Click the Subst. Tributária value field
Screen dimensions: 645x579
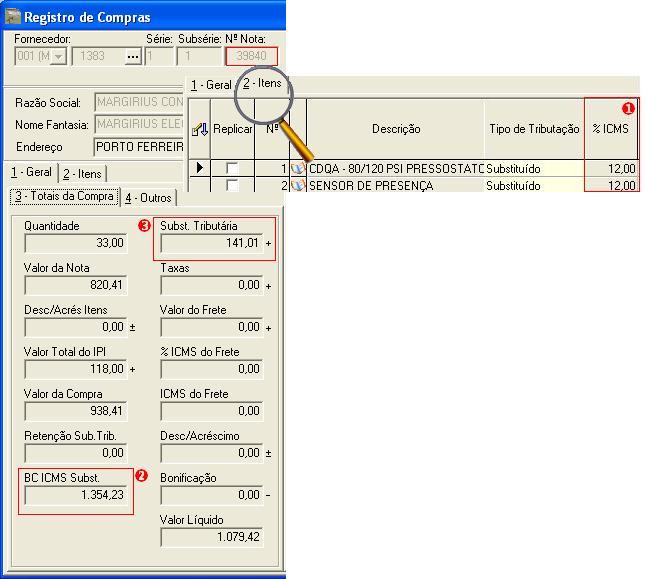(211, 243)
